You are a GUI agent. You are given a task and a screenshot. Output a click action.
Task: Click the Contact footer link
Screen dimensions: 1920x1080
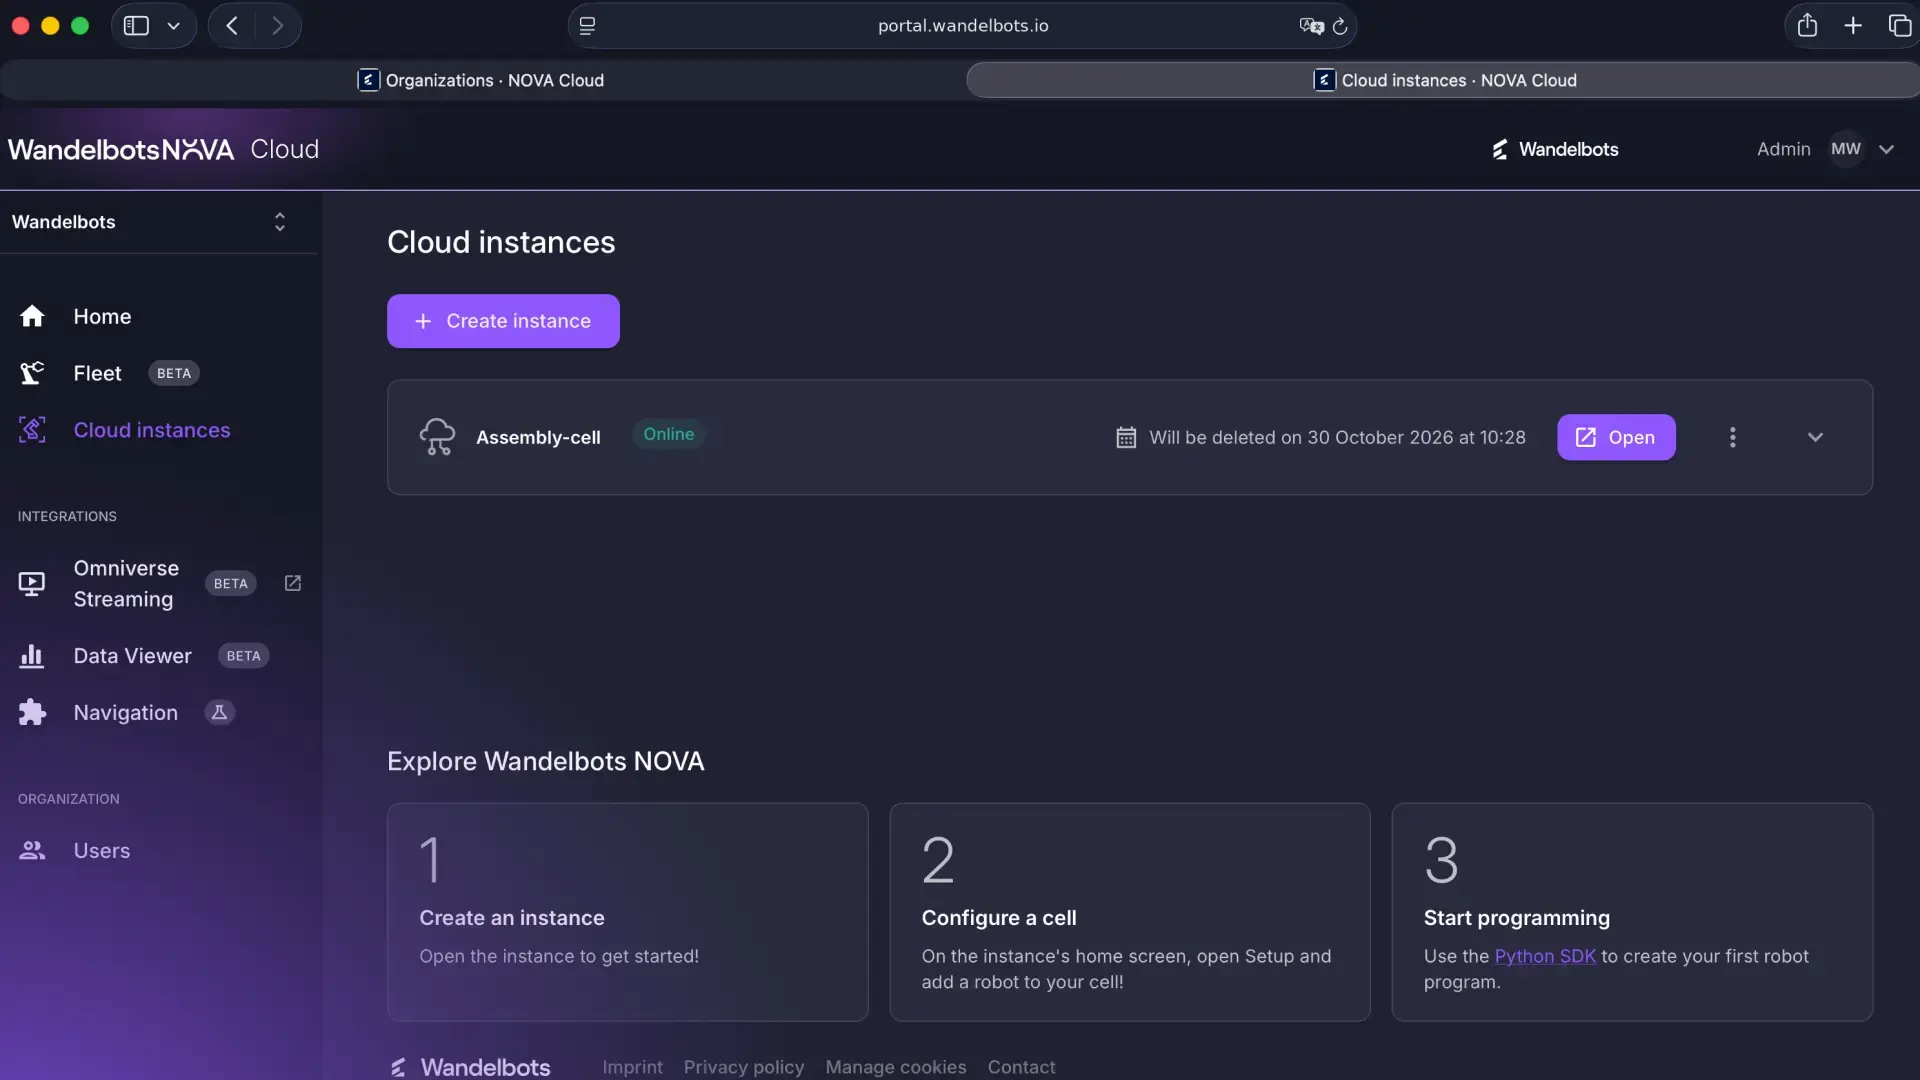[1021, 1067]
